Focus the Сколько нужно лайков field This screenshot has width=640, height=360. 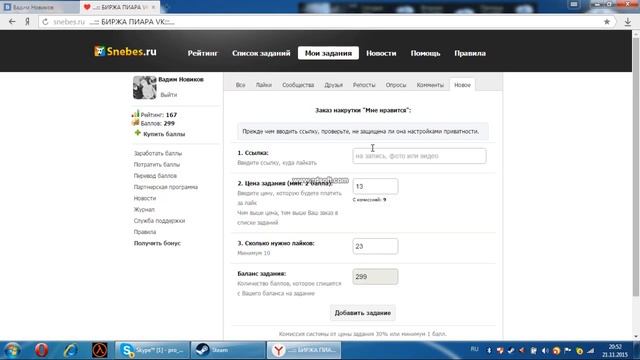(375, 246)
